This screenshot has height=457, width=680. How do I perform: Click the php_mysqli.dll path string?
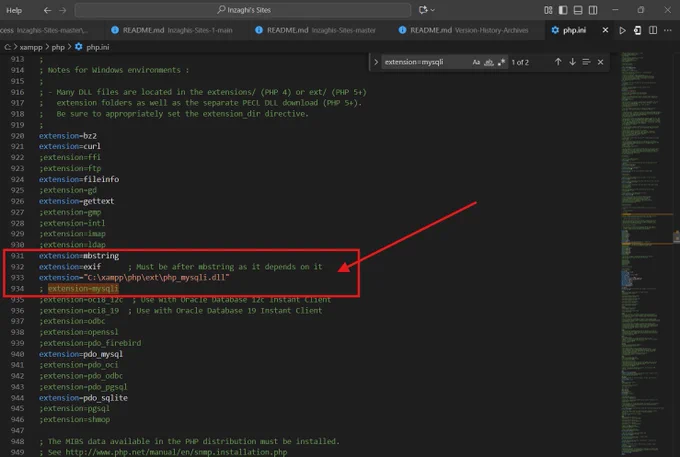pyautogui.click(x=156, y=277)
